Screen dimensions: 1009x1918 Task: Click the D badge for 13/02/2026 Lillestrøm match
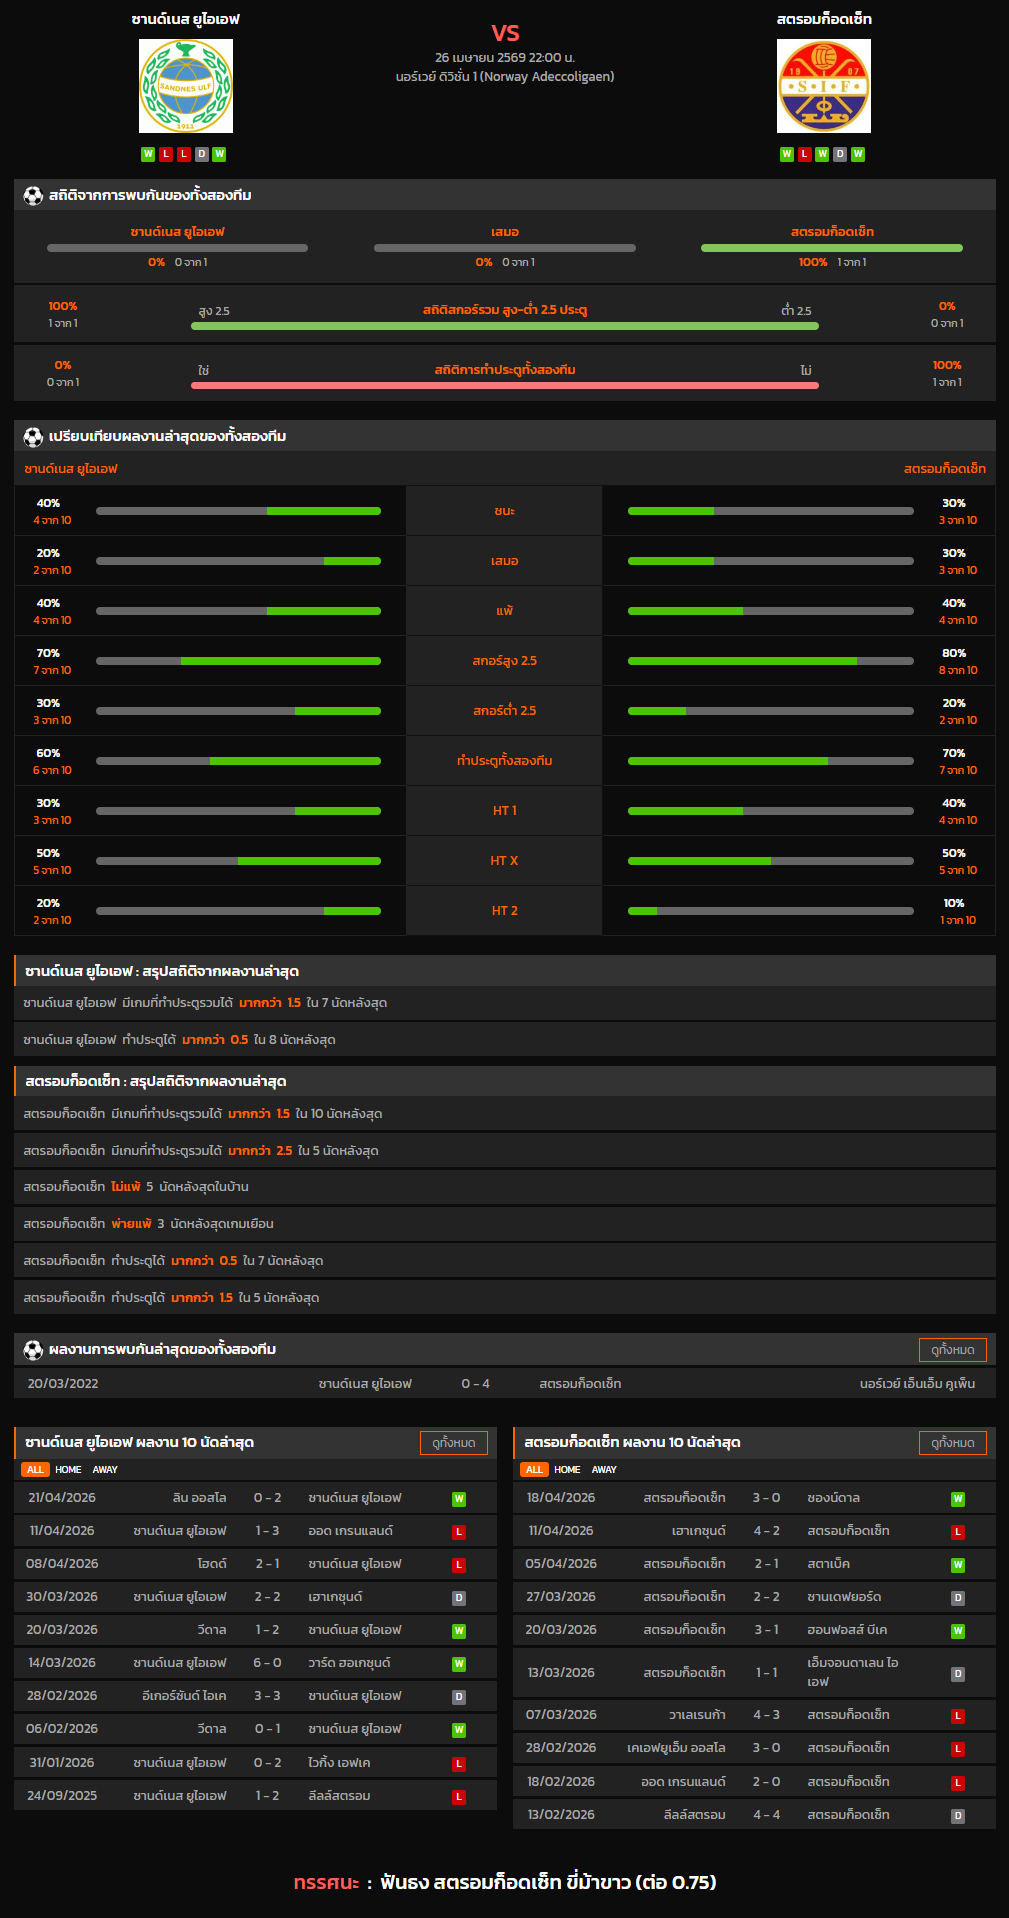957,1816
